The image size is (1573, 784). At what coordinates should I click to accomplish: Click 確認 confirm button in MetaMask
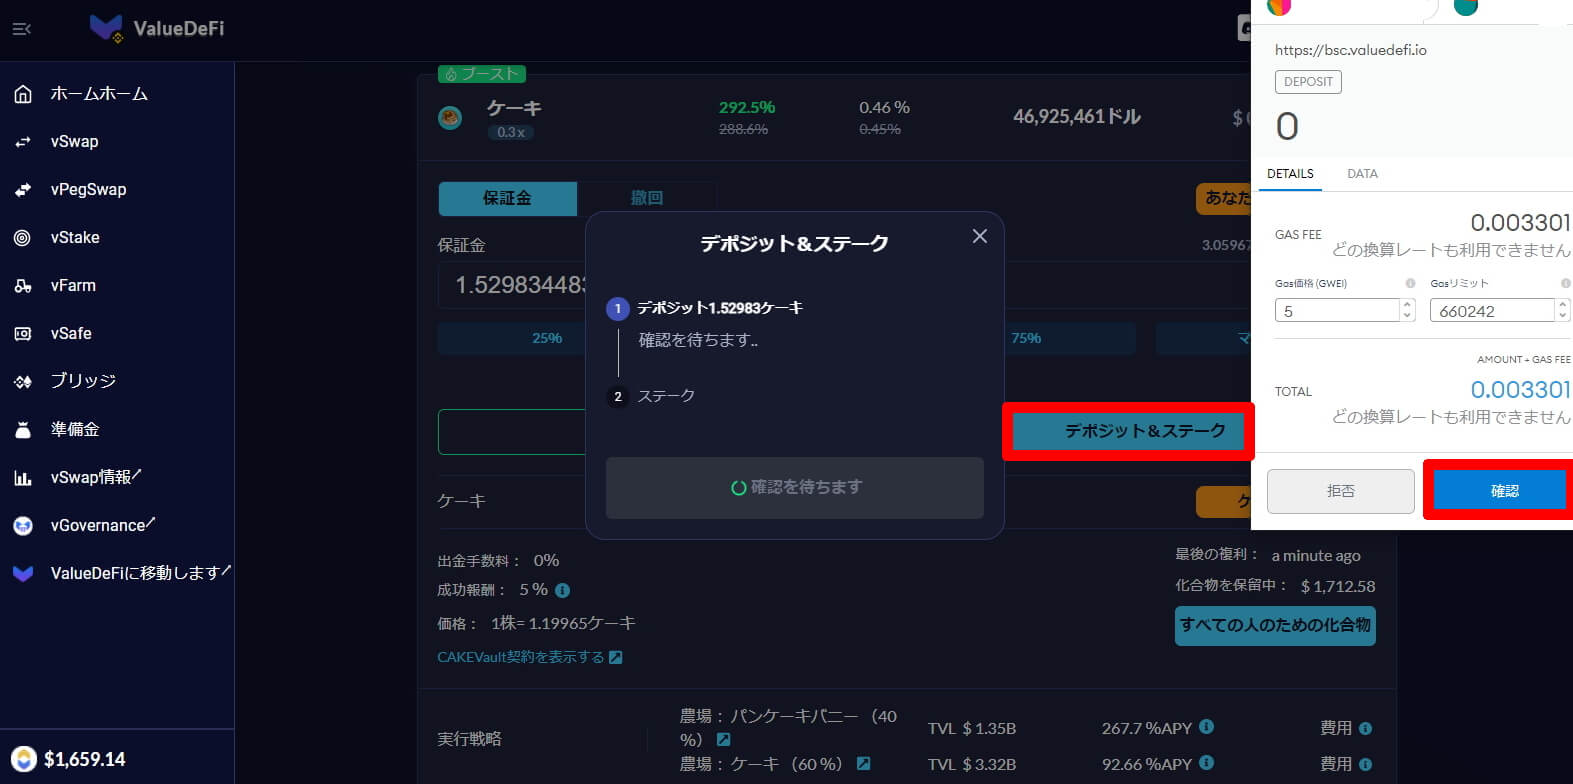(1500, 491)
